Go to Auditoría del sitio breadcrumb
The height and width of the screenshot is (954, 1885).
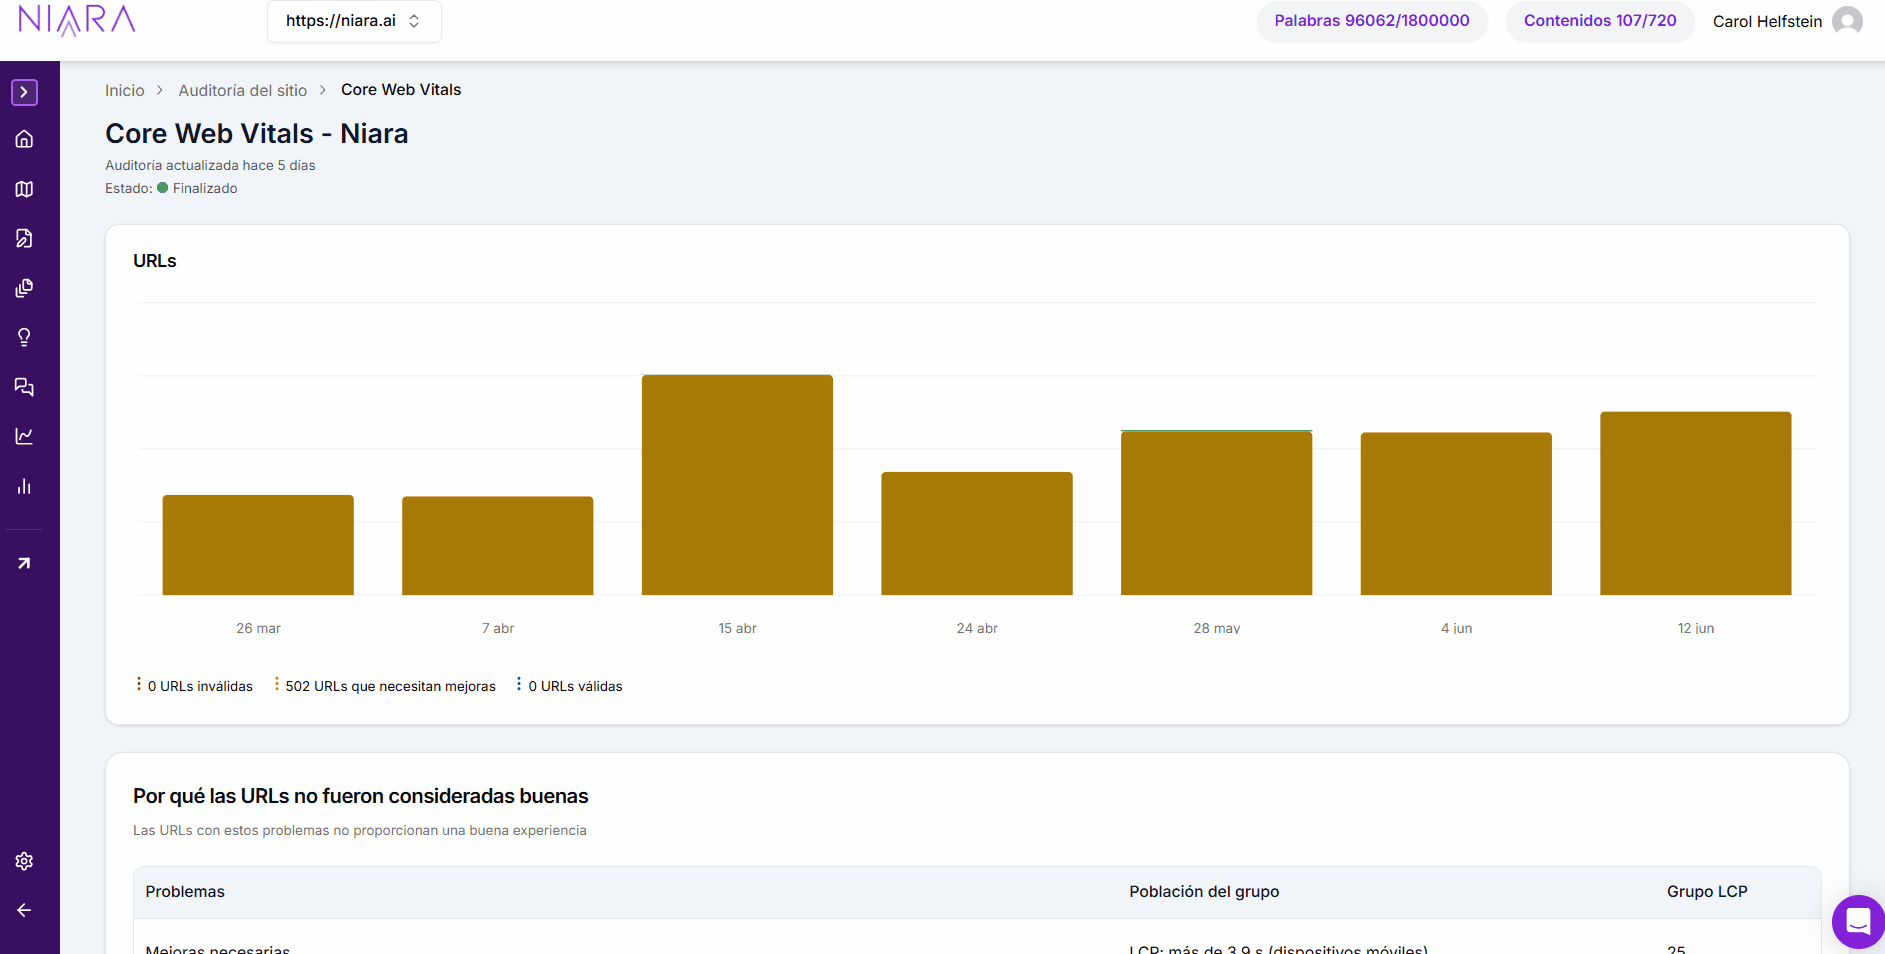click(243, 90)
